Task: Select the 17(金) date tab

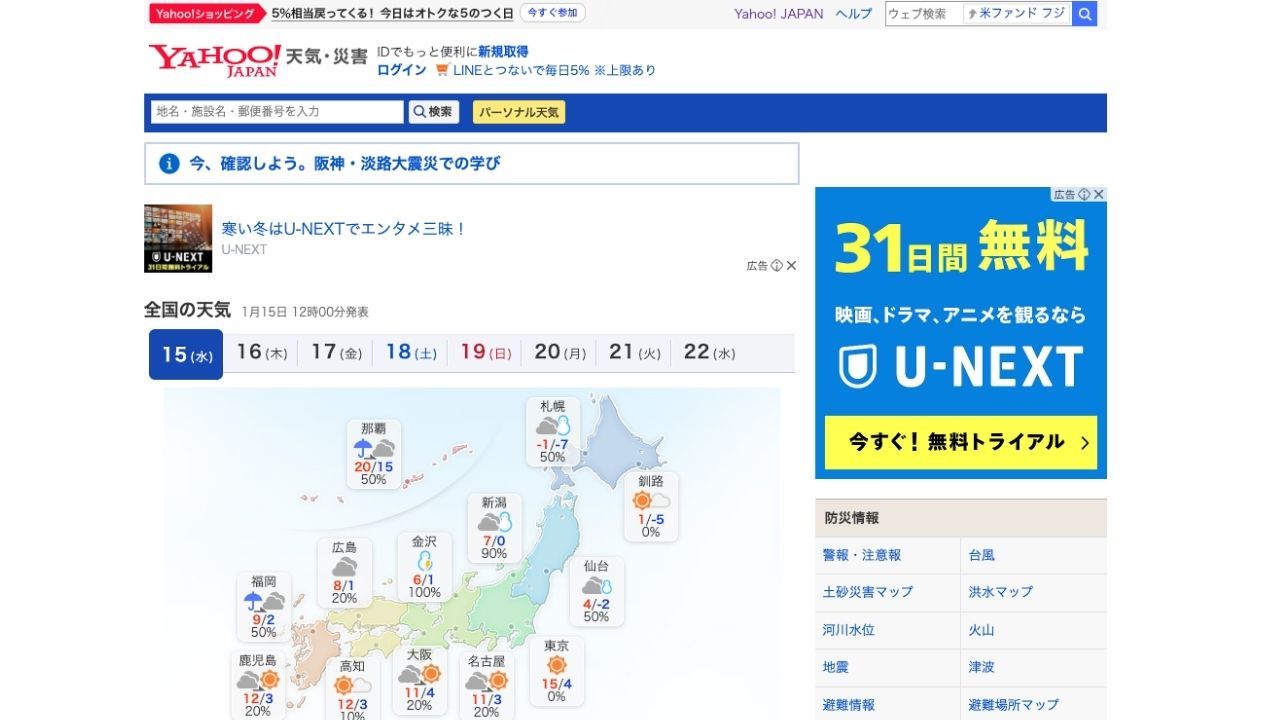Action: click(x=336, y=352)
